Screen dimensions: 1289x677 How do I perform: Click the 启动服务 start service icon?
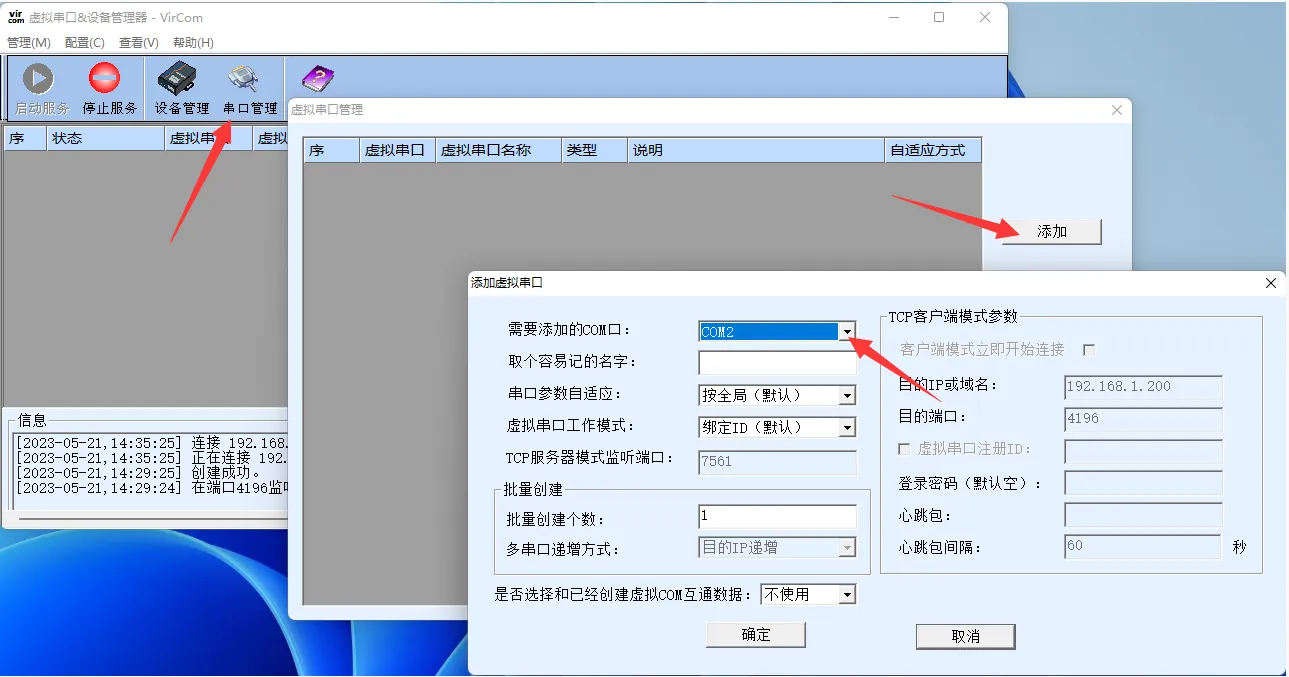[37, 86]
